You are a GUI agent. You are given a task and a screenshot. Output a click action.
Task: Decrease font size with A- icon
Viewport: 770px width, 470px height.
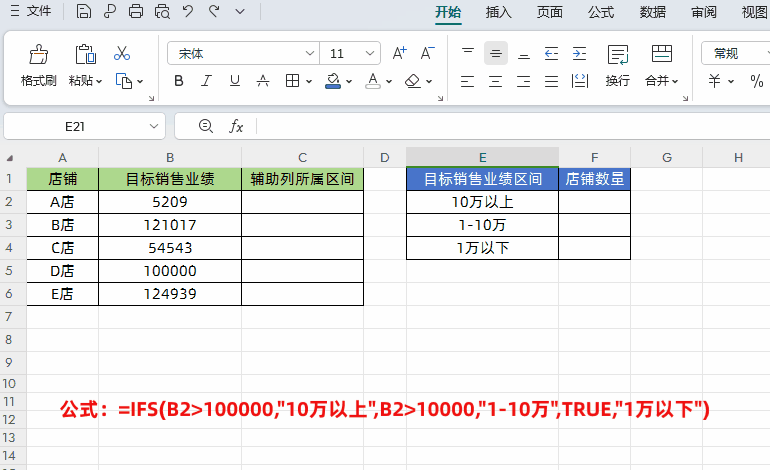coord(427,53)
